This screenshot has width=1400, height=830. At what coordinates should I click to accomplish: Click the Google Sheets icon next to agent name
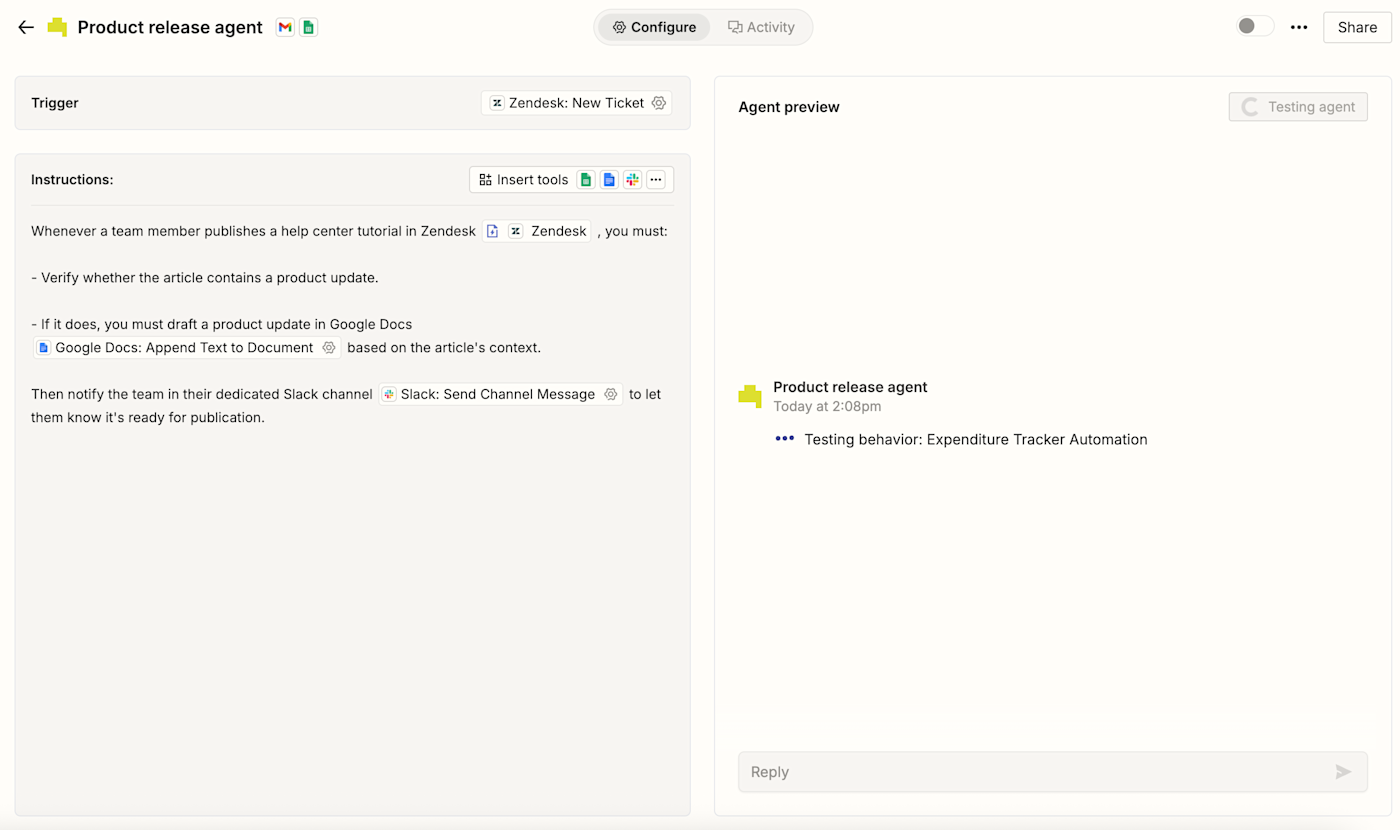point(309,27)
